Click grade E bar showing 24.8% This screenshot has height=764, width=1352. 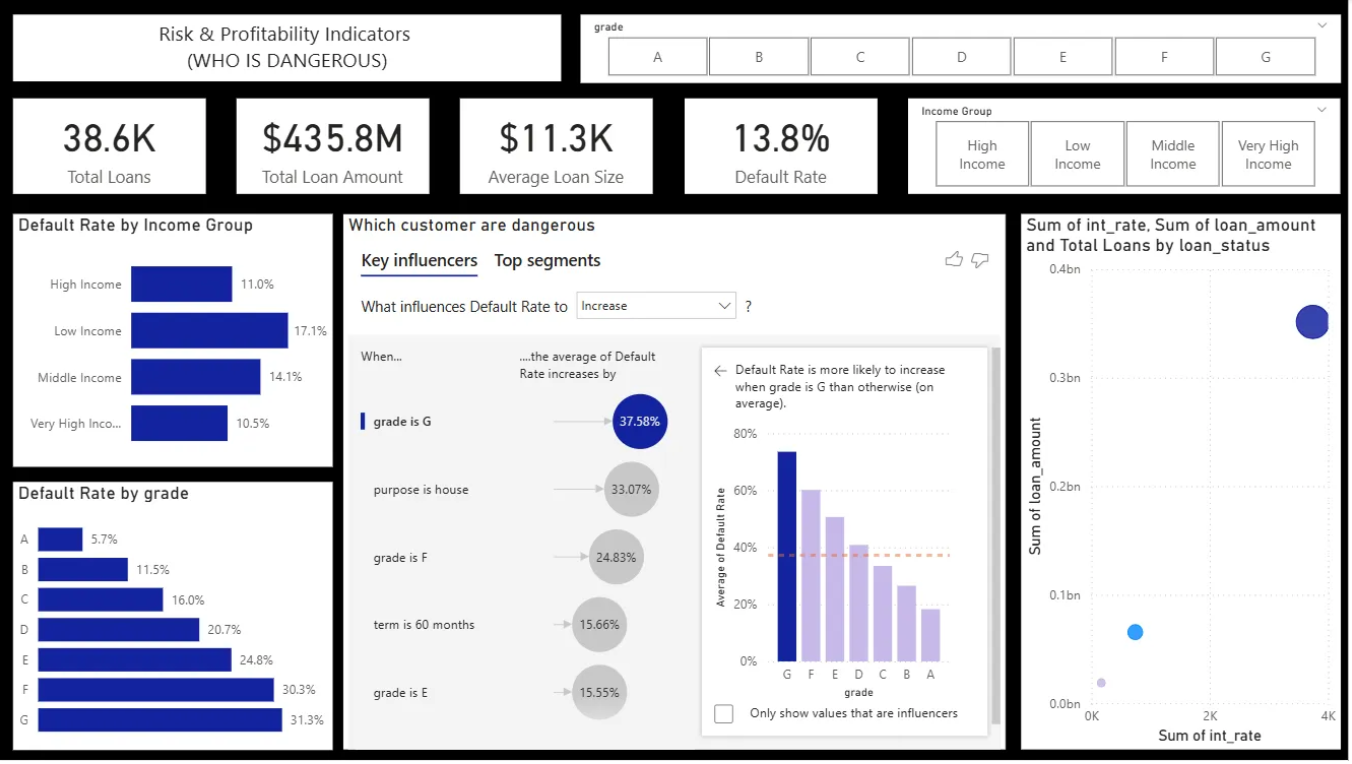135,660
